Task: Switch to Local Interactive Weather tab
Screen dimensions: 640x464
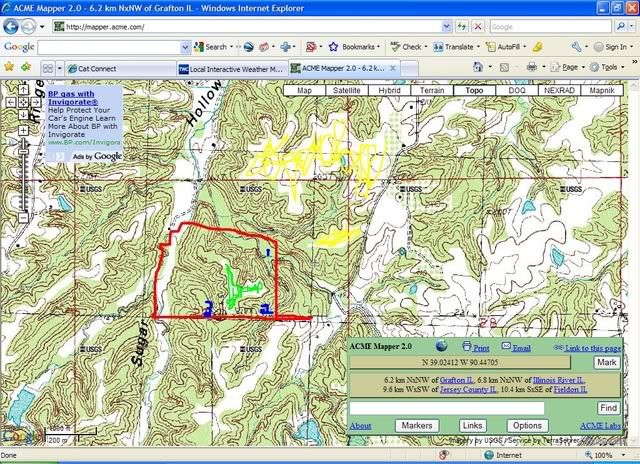Action: (x=232, y=69)
